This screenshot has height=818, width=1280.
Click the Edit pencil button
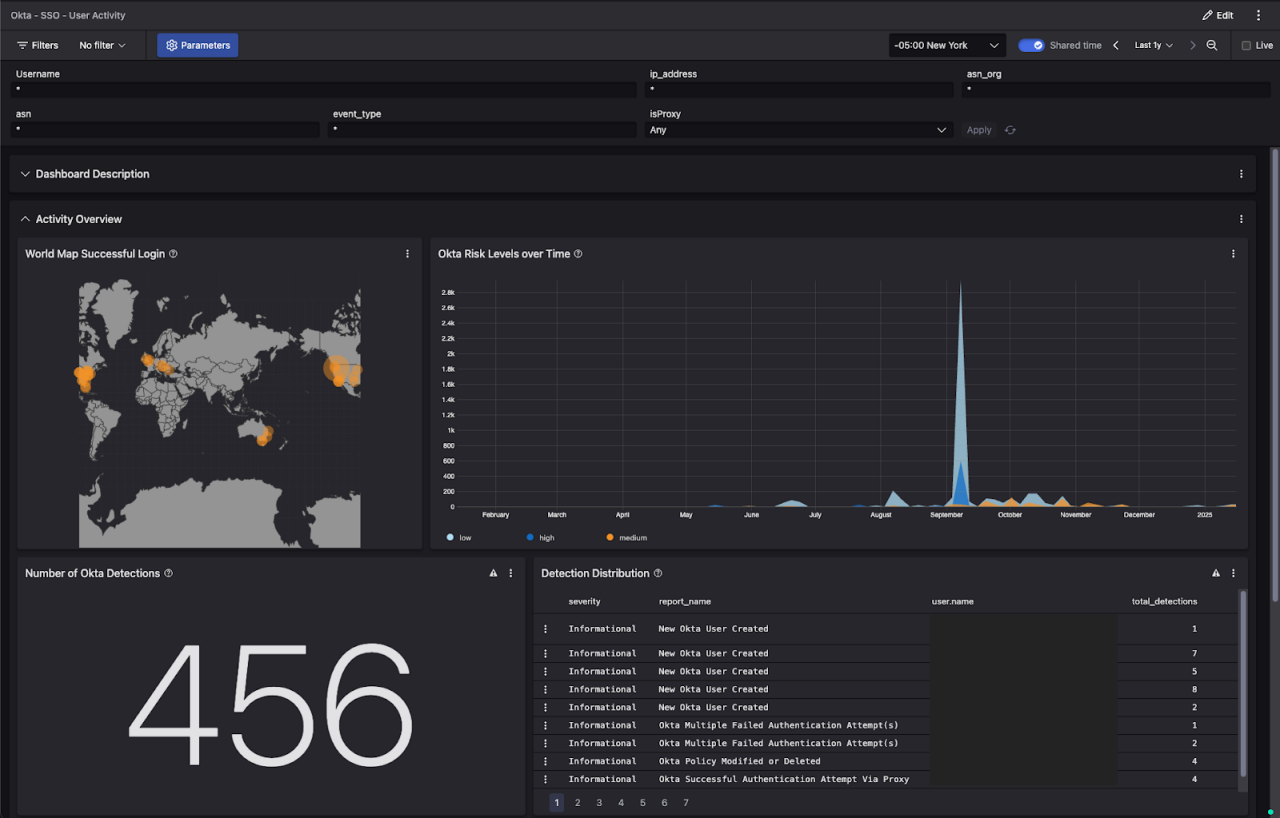1218,15
